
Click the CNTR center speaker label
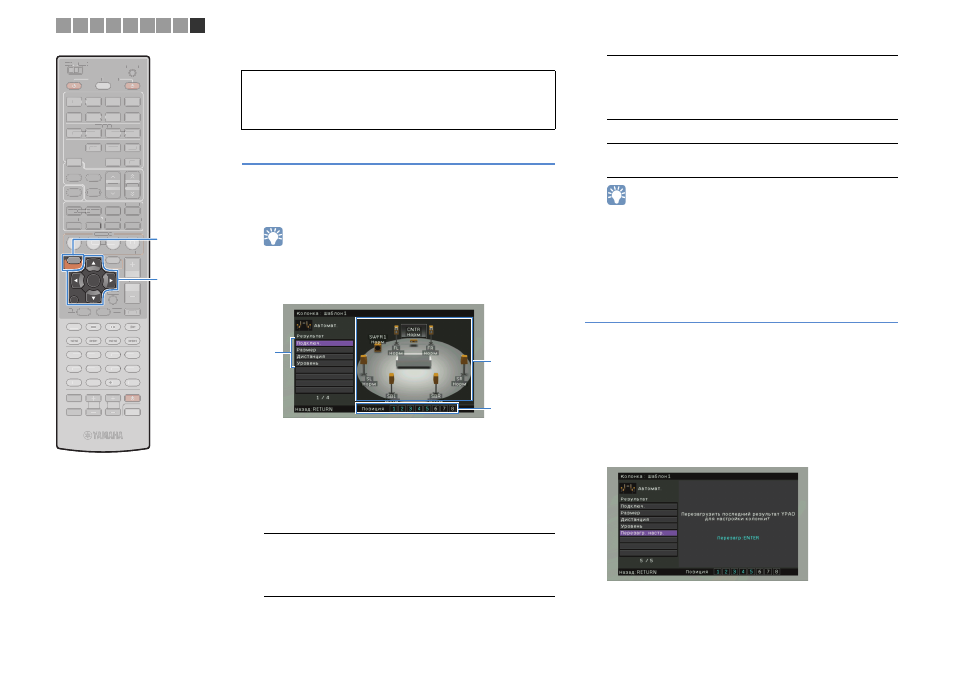(x=414, y=331)
